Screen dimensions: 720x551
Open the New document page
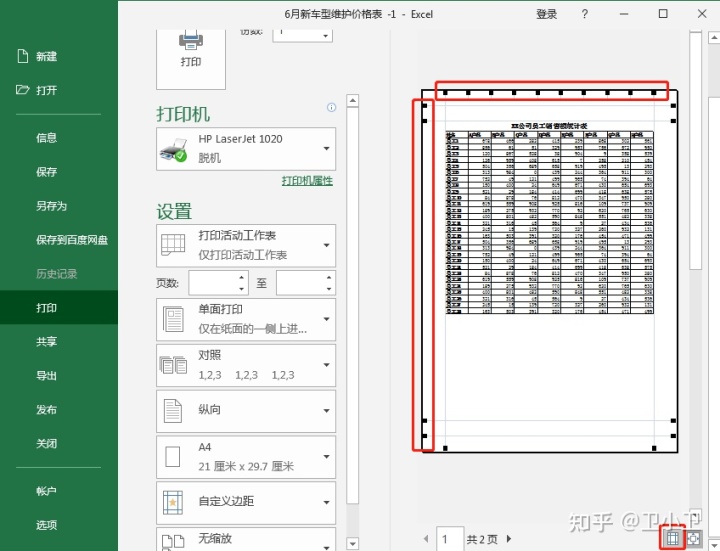pyautogui.click(x=46, y=56)
